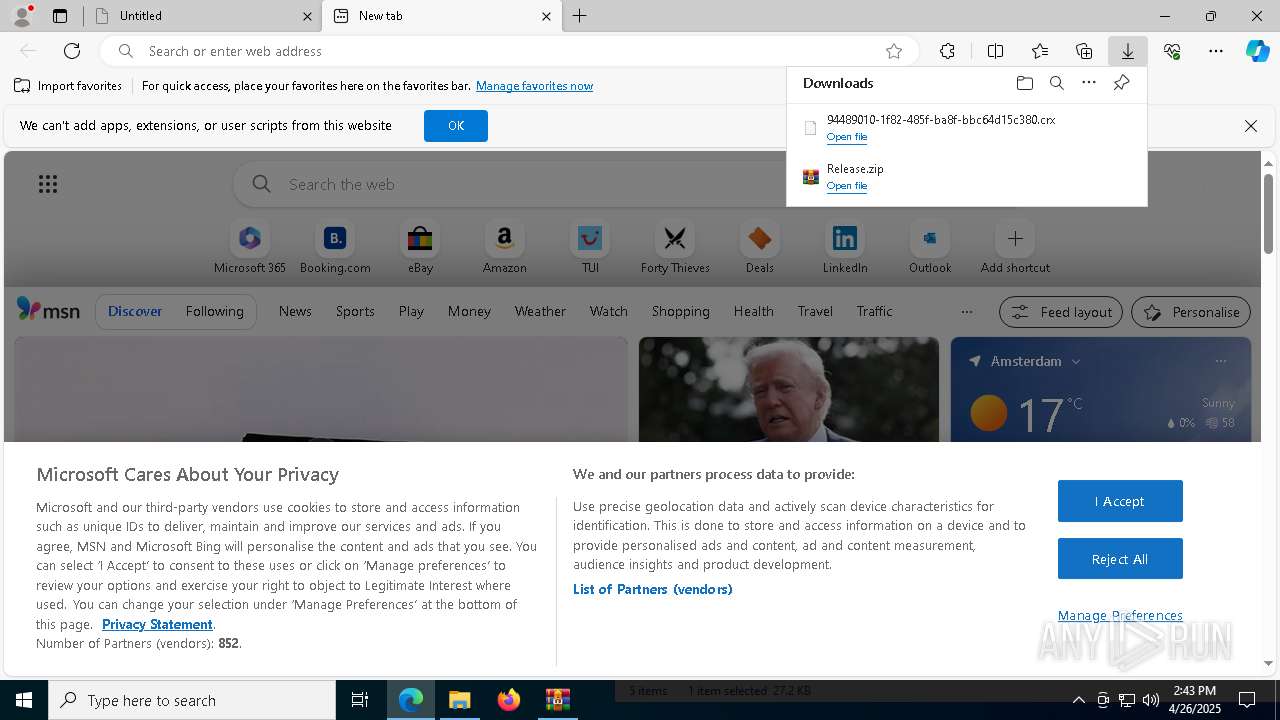The image size is (1280, 720).
Task: Toggle the split screen icon
Action: click(x=995, y=51)
